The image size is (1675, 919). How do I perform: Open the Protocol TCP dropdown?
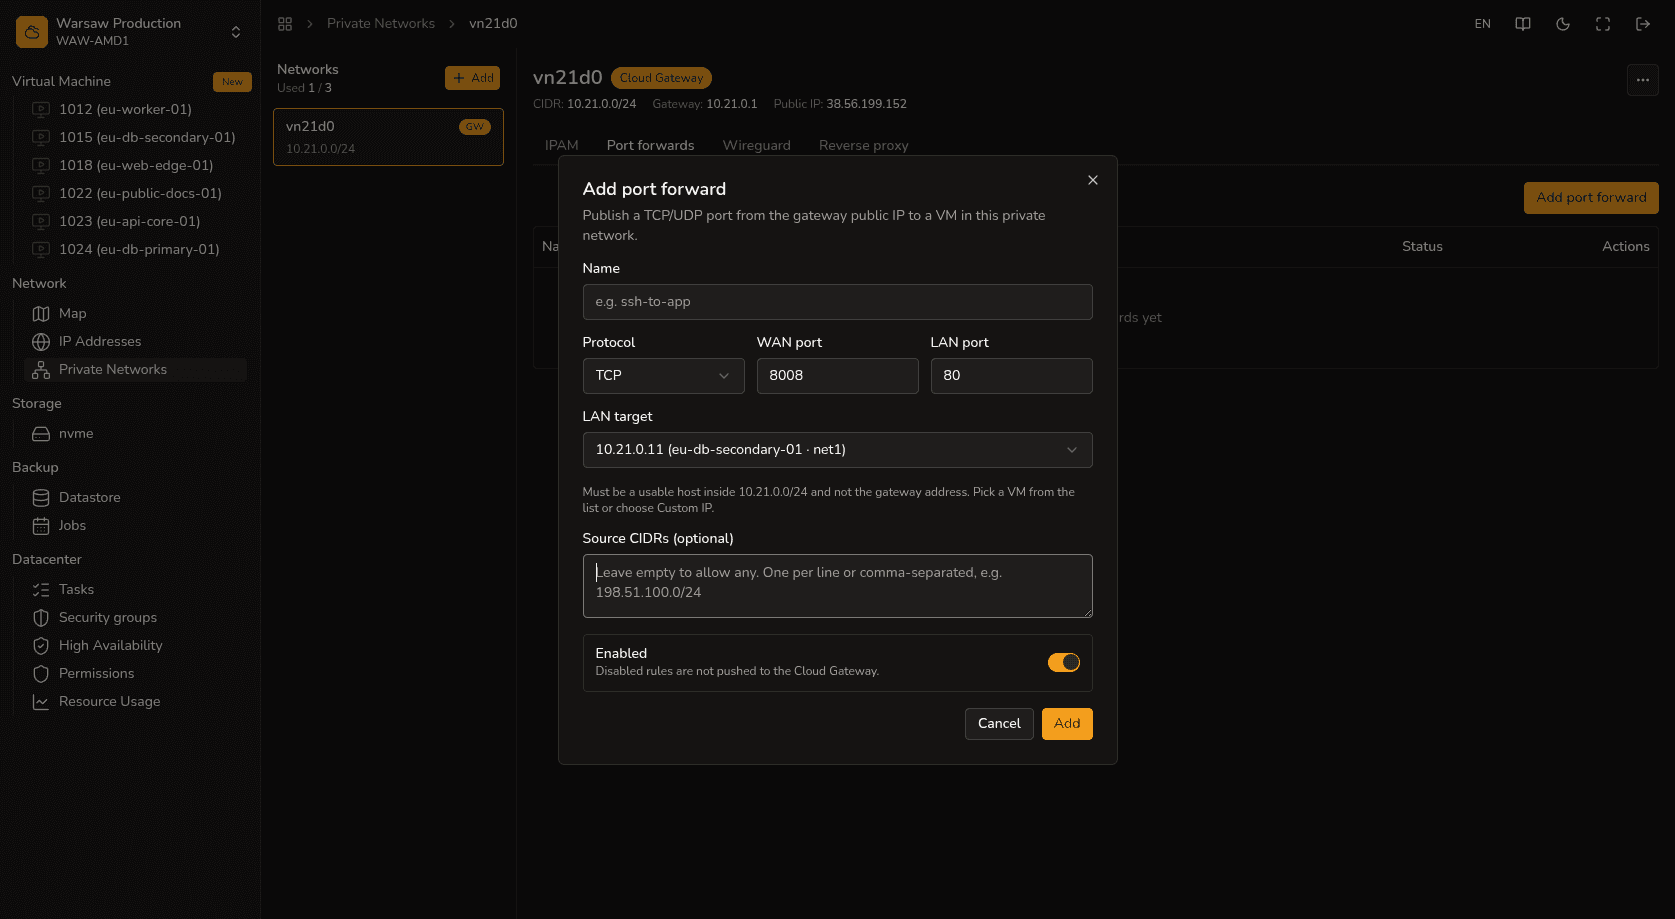tap(663, 376)
